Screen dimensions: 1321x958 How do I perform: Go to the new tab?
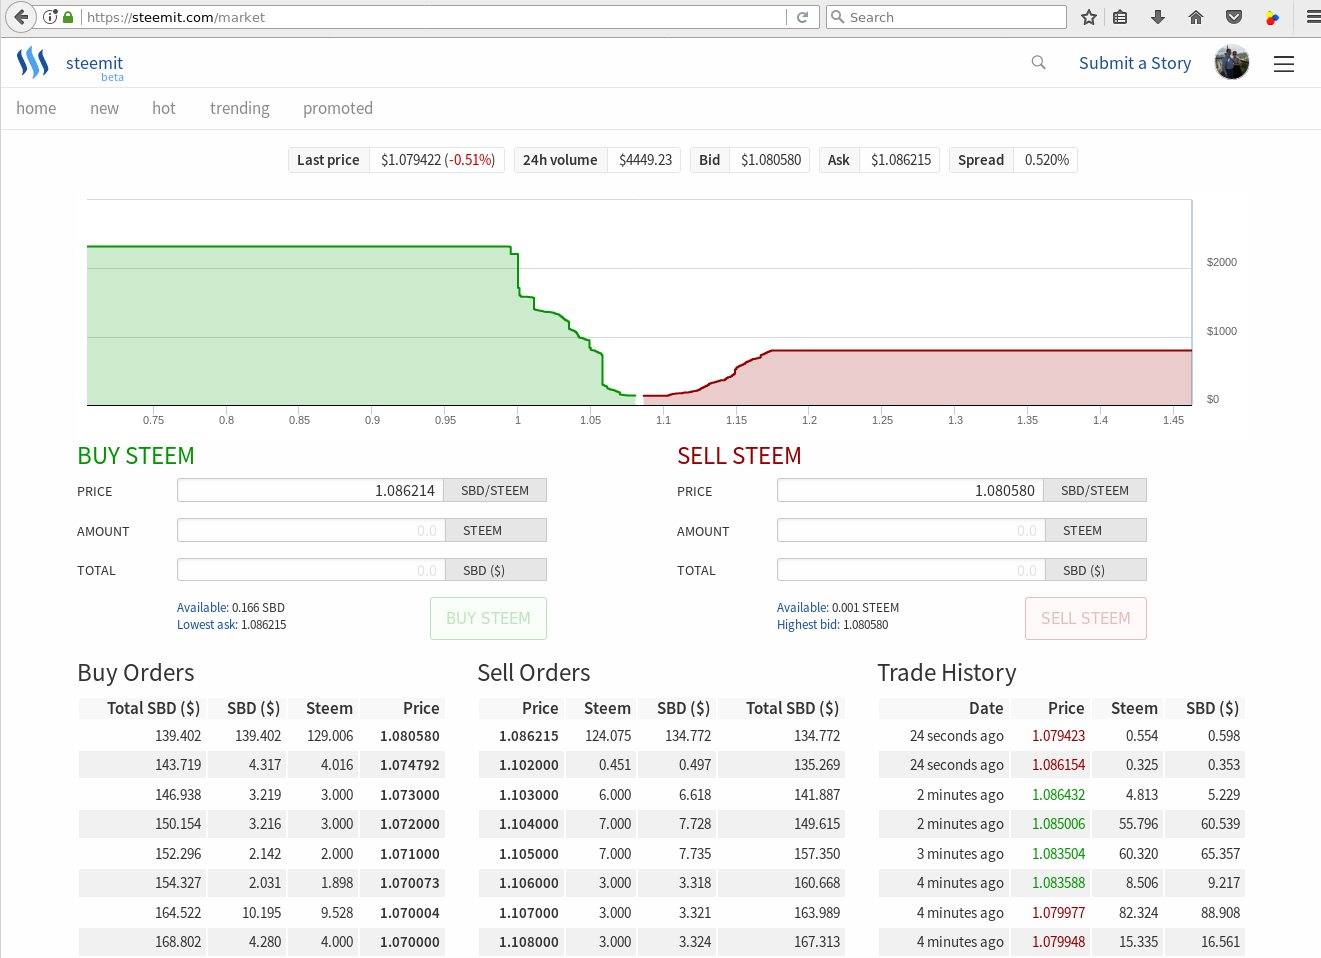(x=104, y=108)
